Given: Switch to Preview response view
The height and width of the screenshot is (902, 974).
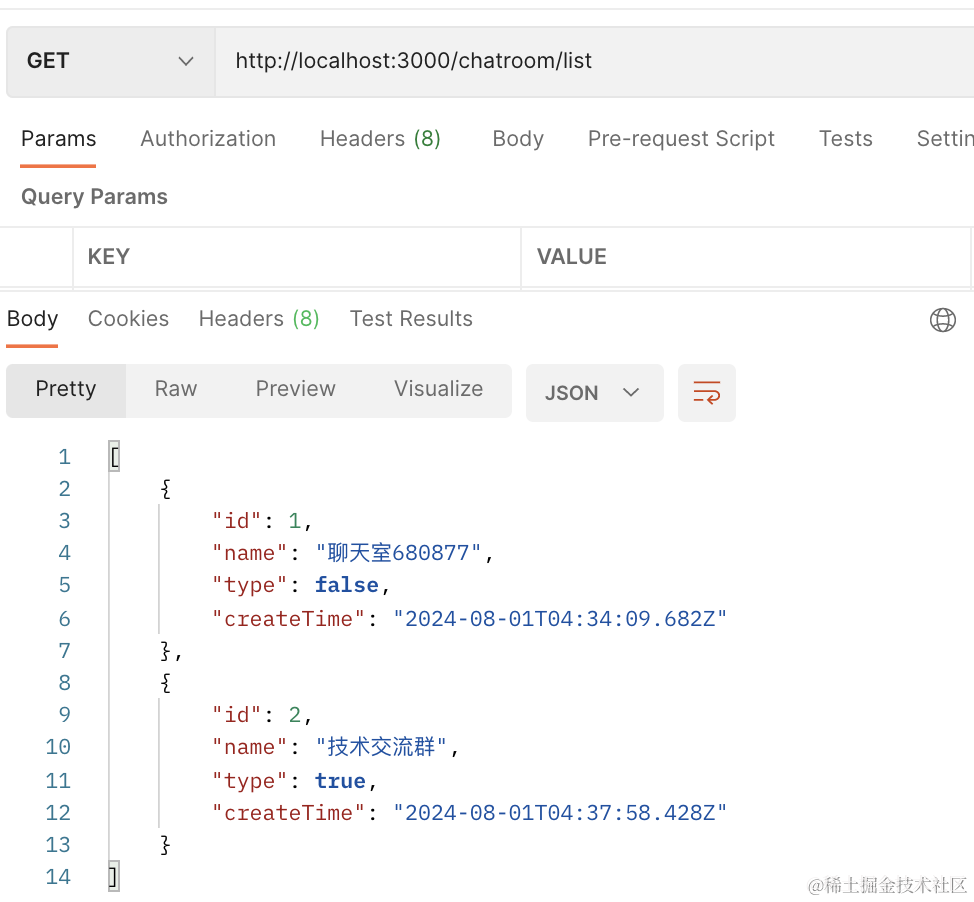Looking at the screenshot, I should [x=295, y=389].
